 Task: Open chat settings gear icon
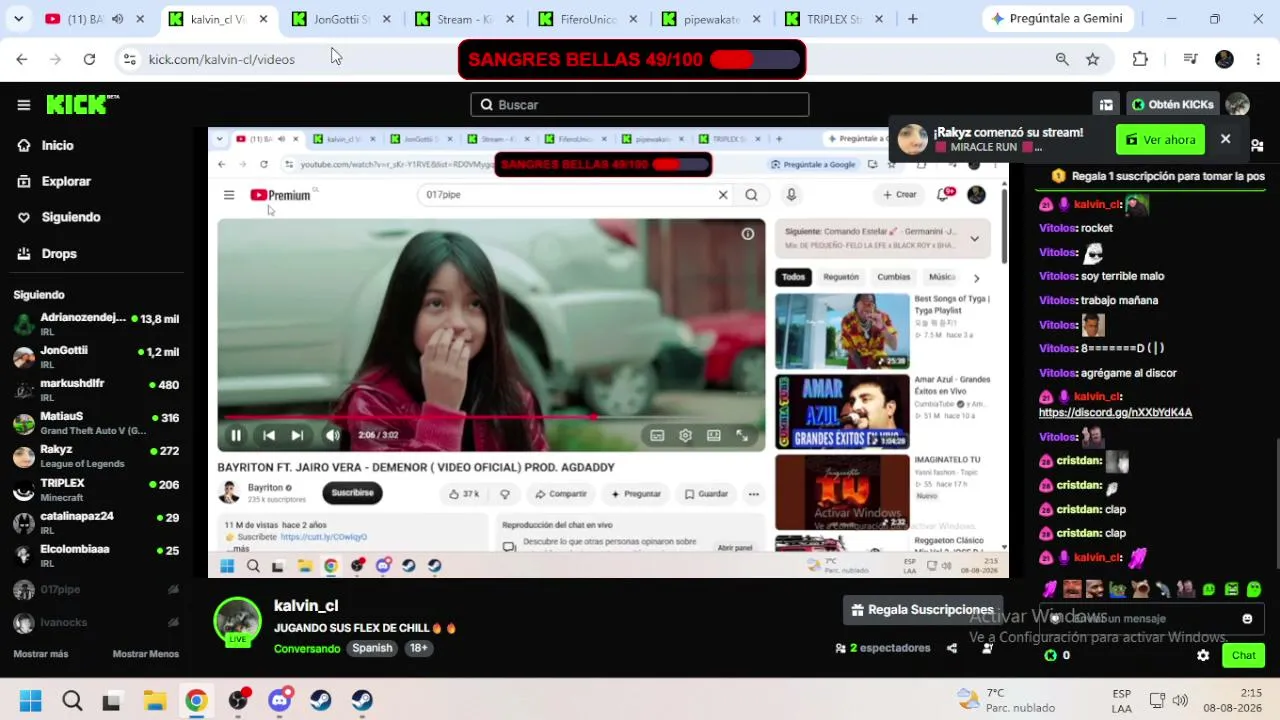point(1203,656)
